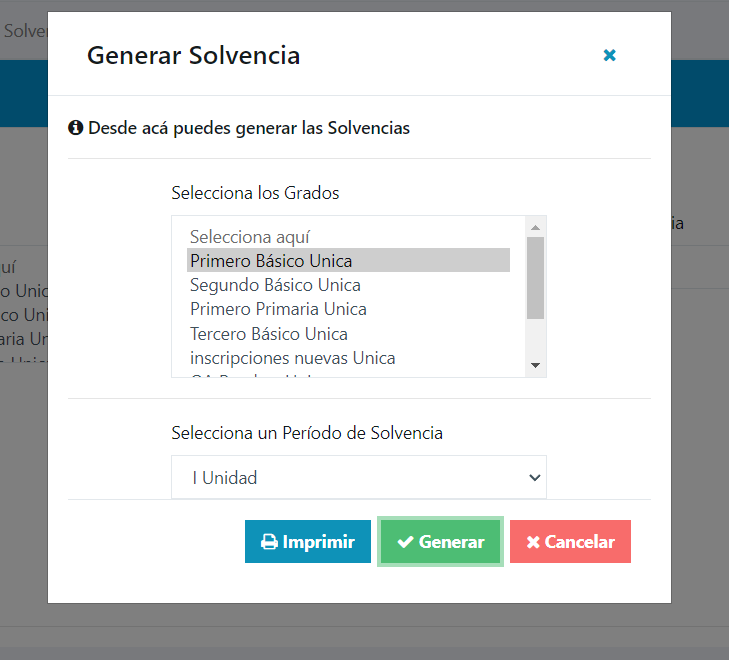Image resolution: width=729 pixels, height=660 pixels.
Task: Choose Primero Primaria Unica from the list
Action: [348, 309]
